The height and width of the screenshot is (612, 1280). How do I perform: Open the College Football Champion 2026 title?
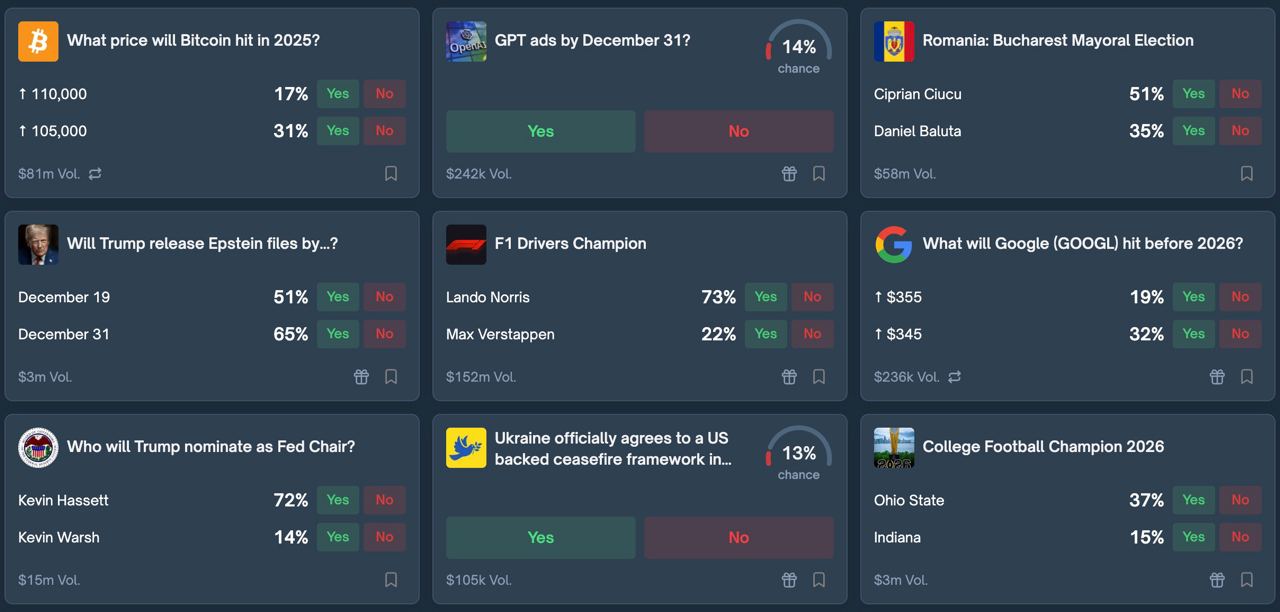(x=1043, y=447)
